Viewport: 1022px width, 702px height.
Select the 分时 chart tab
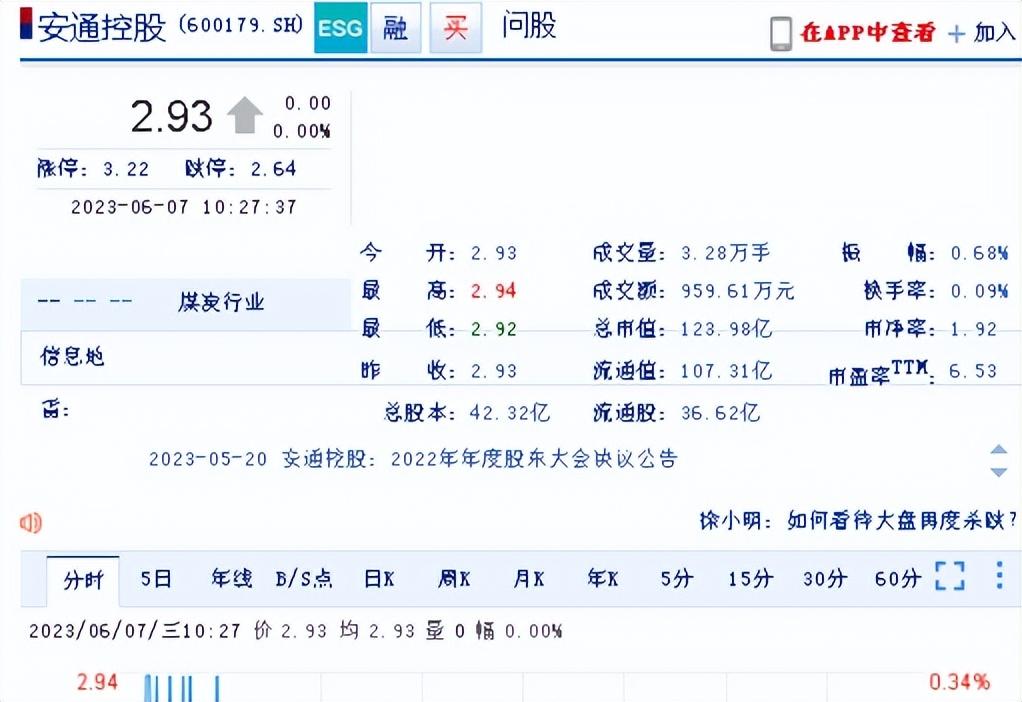83,579
